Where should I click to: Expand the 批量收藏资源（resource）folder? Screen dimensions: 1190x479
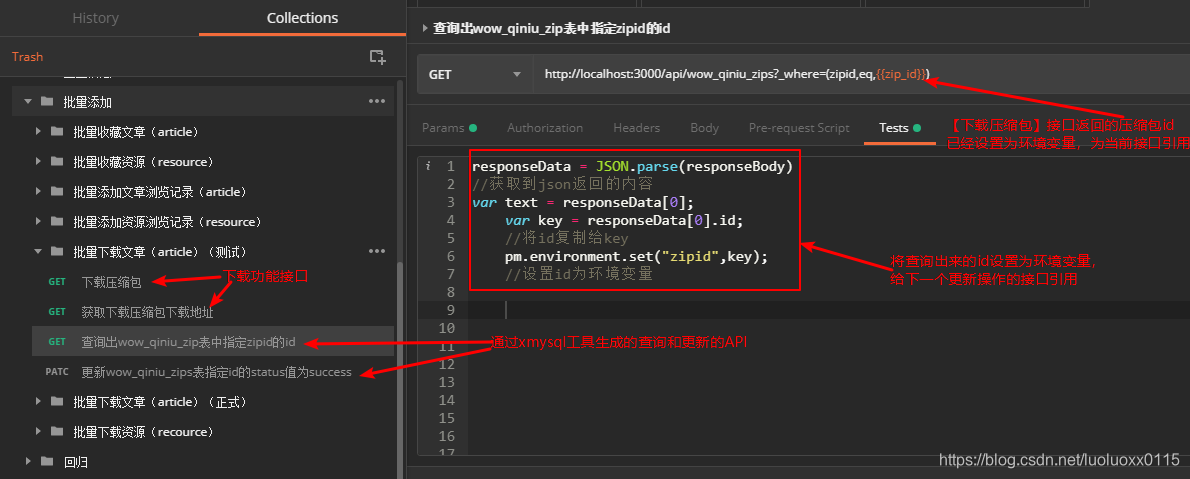tap(39, 162)
